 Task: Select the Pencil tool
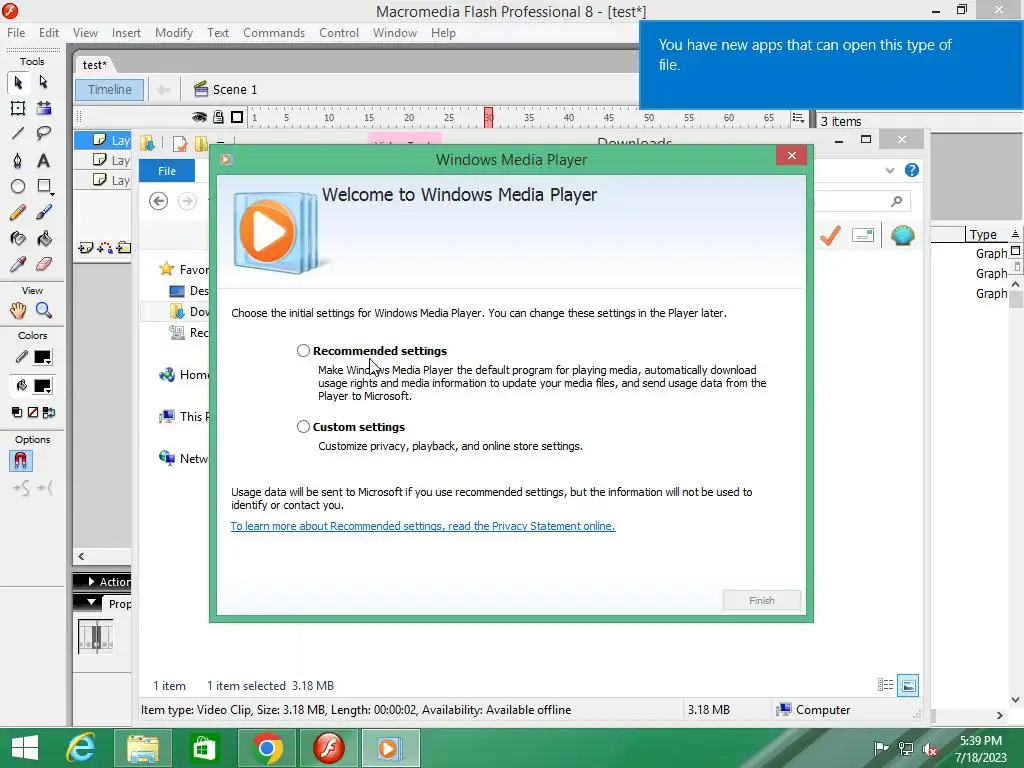[x=18, y=212]
